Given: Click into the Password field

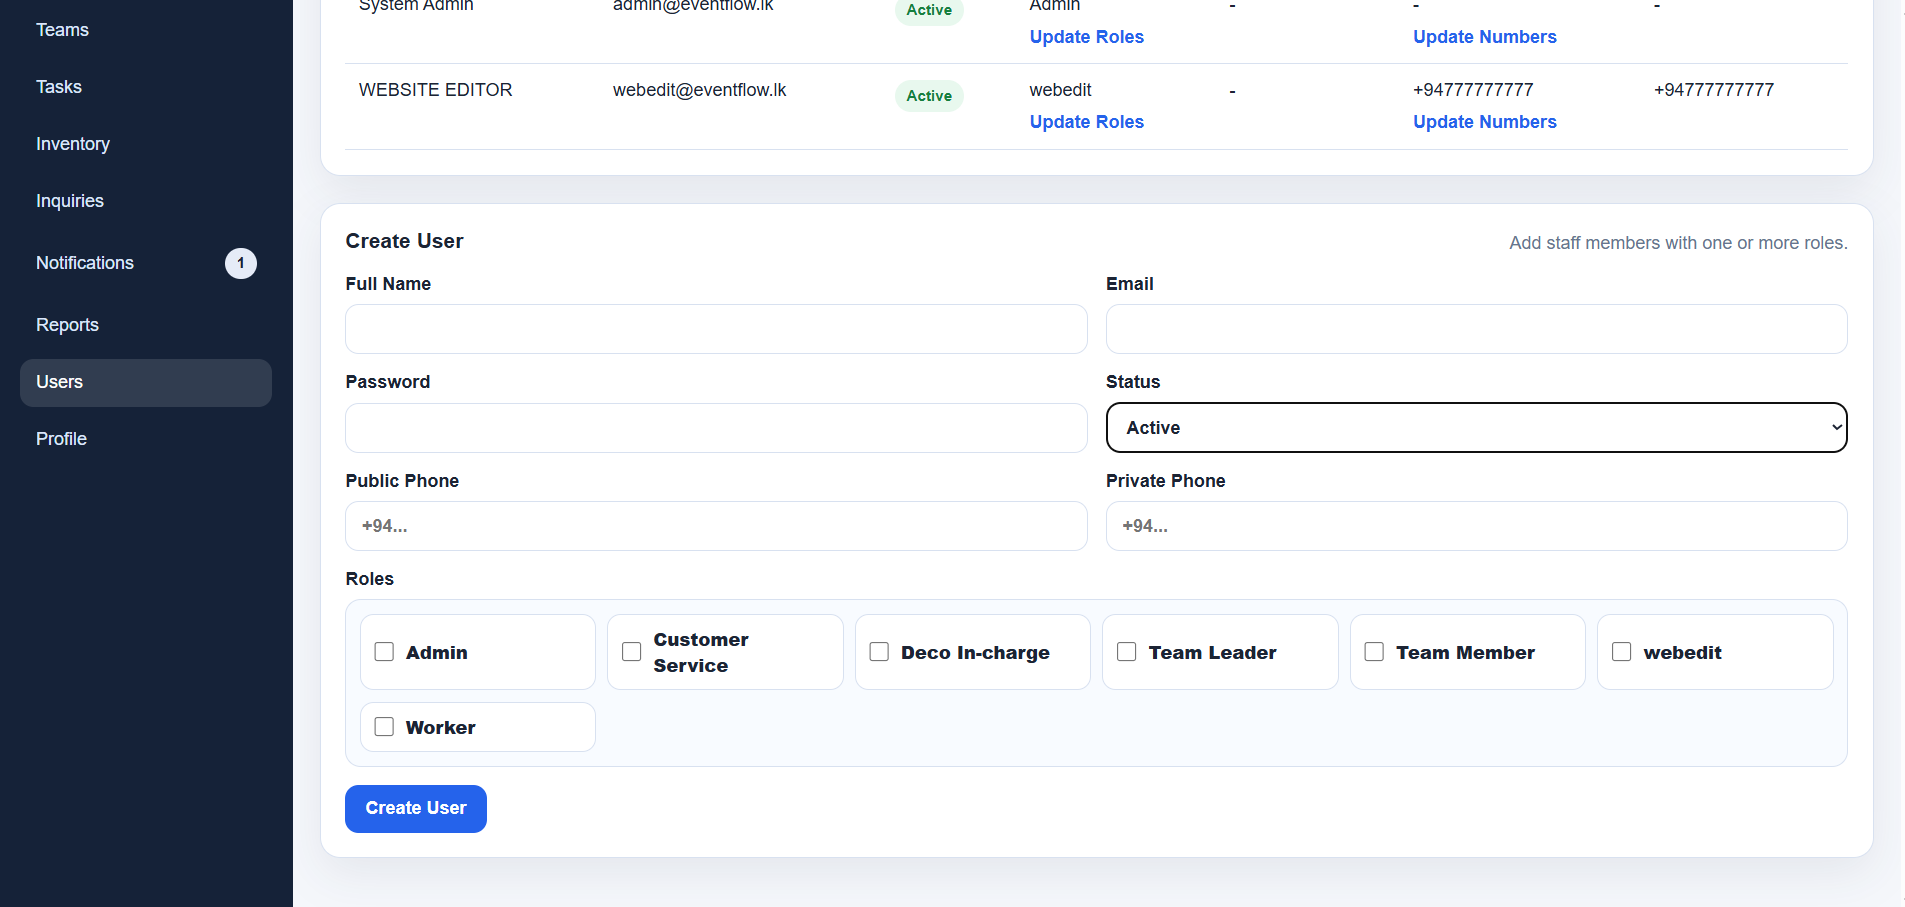Looking at the screenshot, I should click(716, 428).
